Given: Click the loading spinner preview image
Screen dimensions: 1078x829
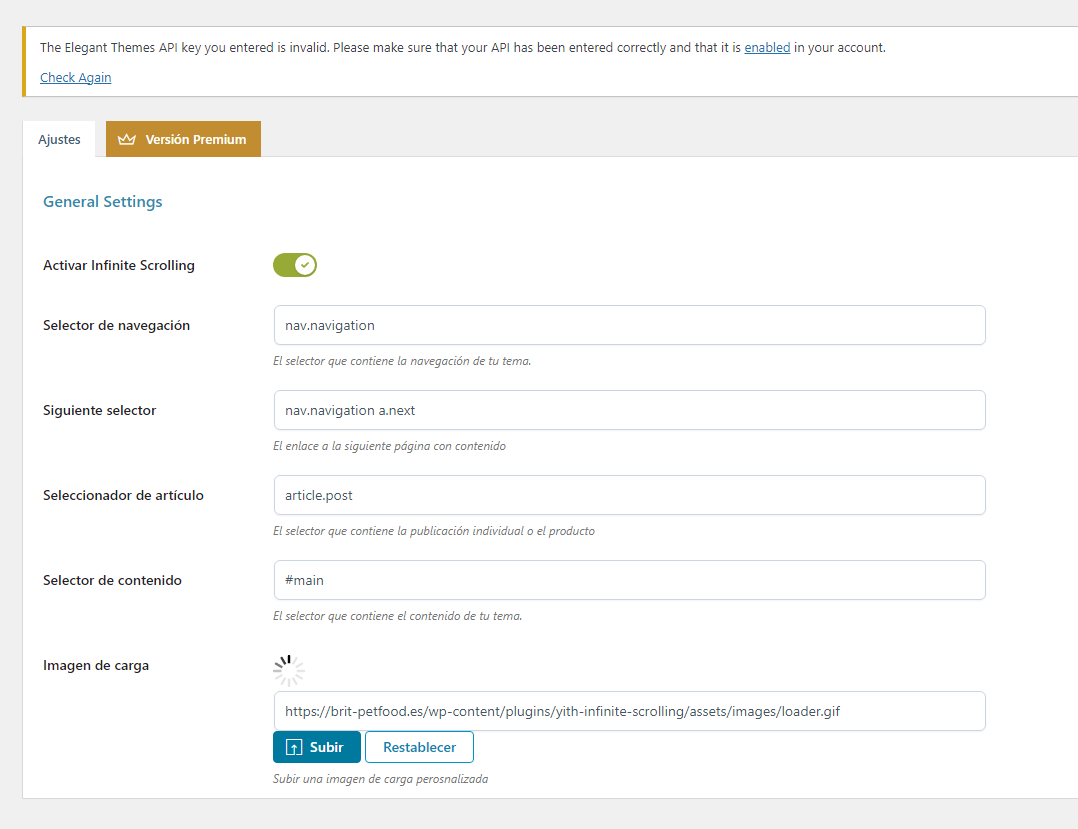Looking at the screenshot, I should coord(289,670).
